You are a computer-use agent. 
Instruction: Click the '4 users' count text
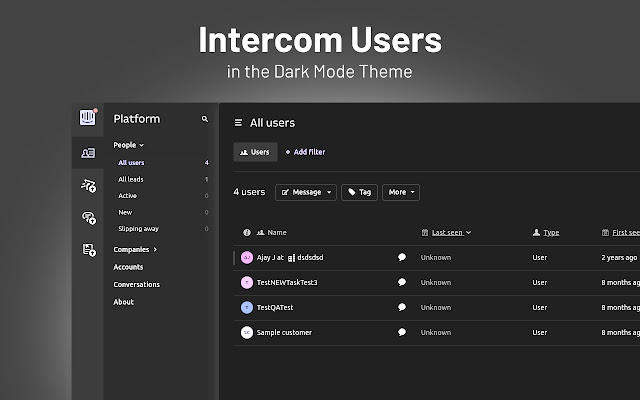click(x=249, y=192)
